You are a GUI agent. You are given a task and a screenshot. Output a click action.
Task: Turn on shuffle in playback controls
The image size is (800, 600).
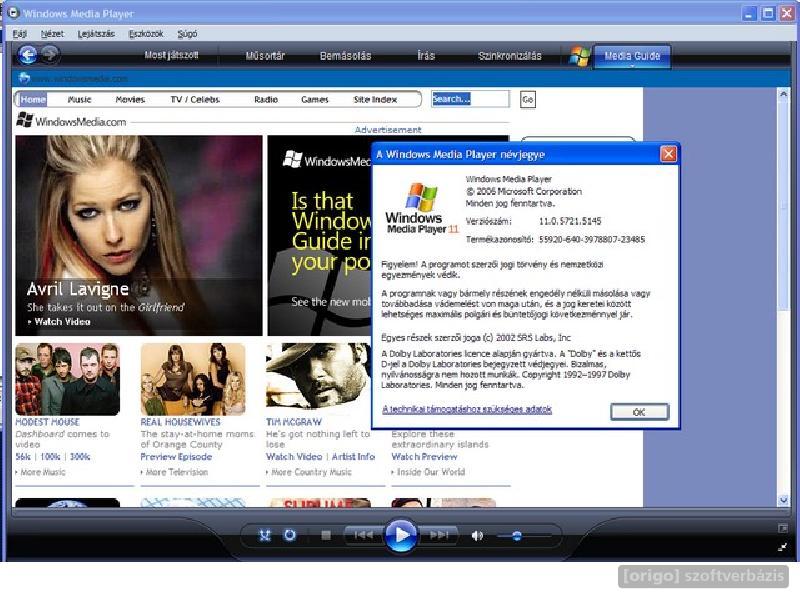265,535
